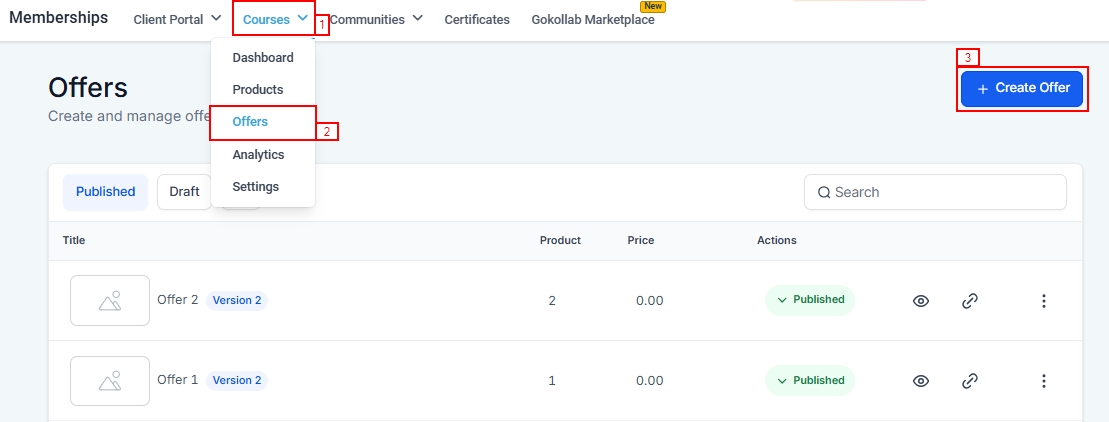The width and height of the screenshot is (1109, 422).
Task: Open three-dot menu for Offer 2
Action: (1043, 300)
